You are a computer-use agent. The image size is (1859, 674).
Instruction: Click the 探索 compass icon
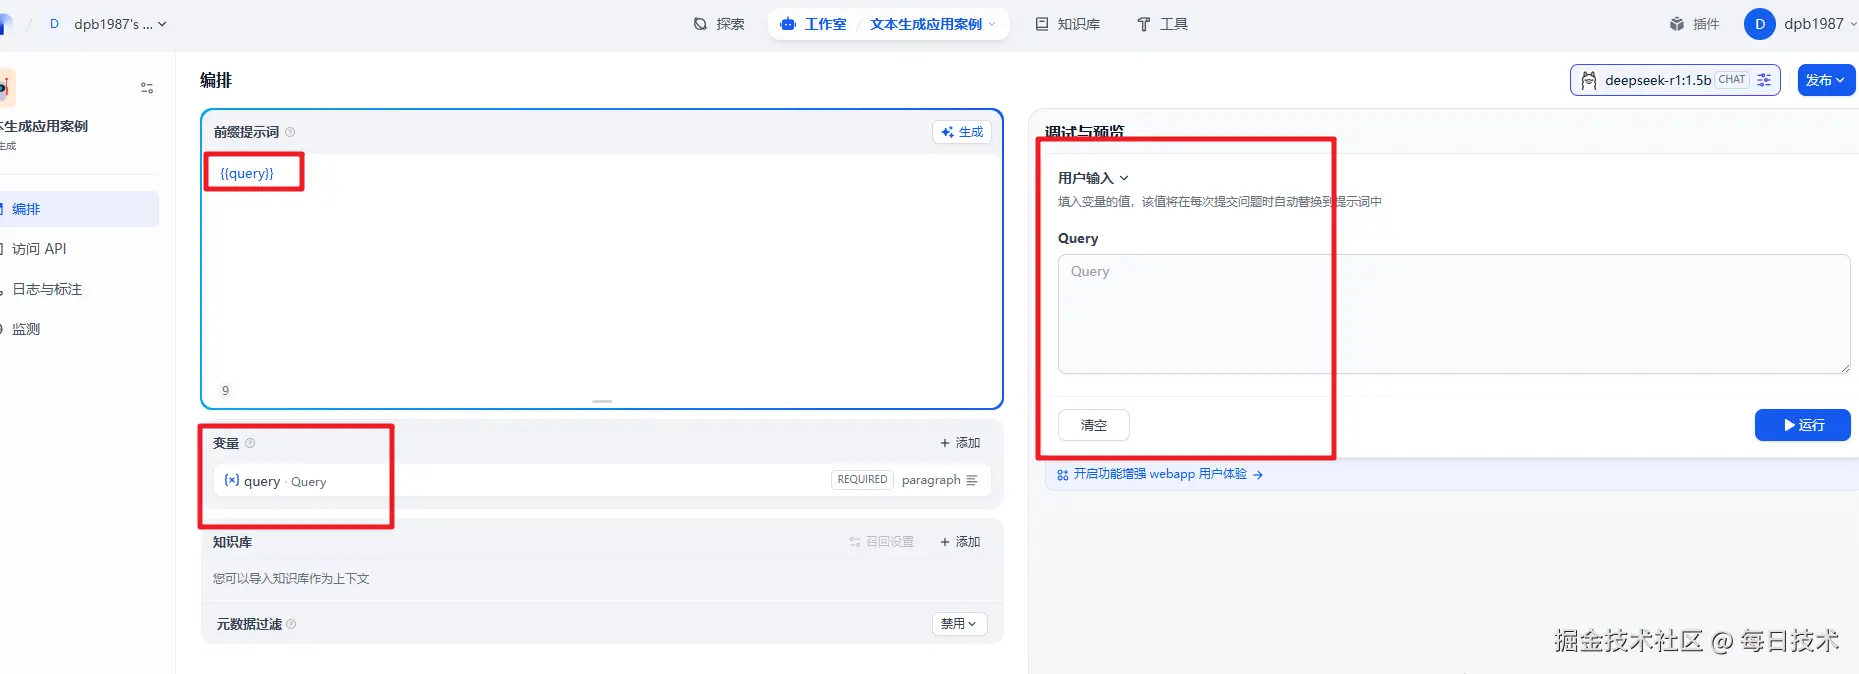click(x=700, y=24)
